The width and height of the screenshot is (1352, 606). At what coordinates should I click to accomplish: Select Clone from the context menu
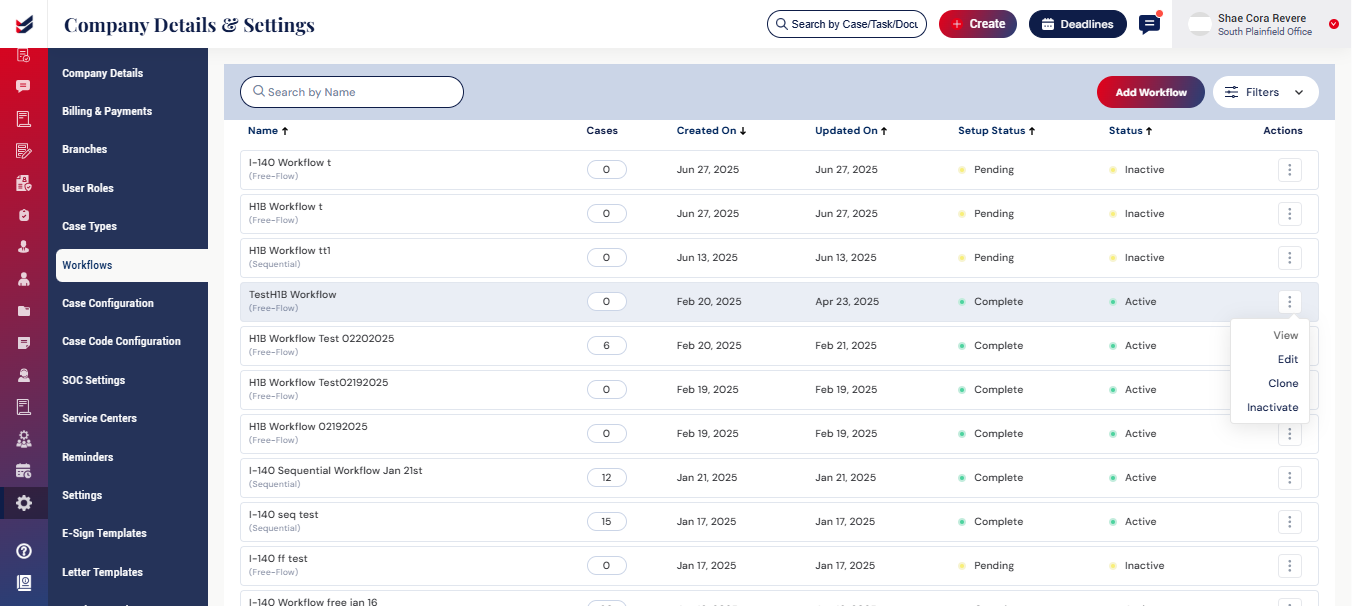click(1283, 383)
